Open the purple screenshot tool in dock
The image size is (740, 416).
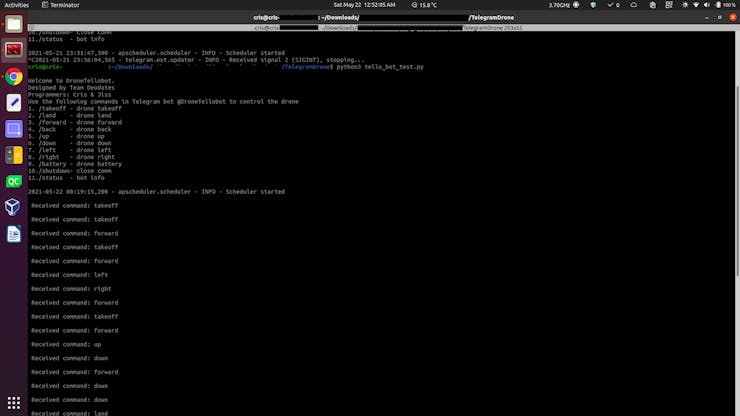point(14,129)
